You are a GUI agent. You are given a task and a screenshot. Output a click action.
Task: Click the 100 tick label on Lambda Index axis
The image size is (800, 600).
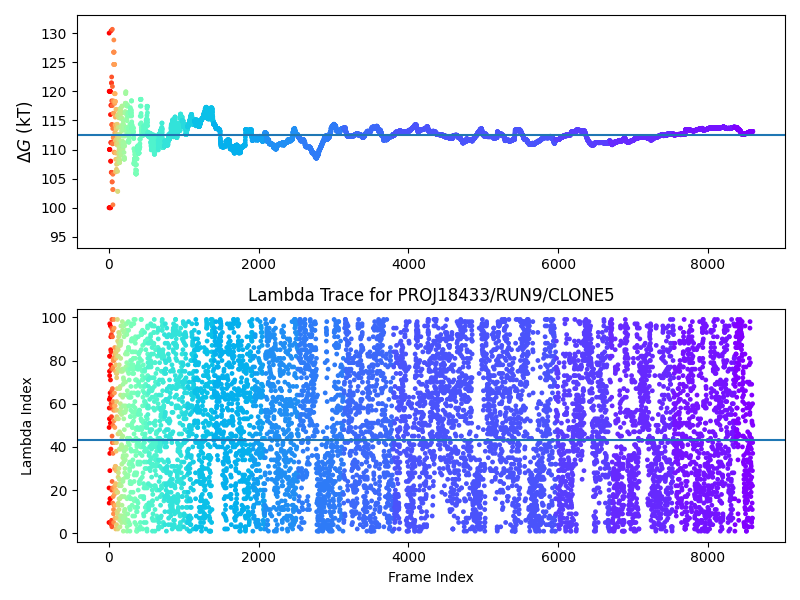coord(54,318)
